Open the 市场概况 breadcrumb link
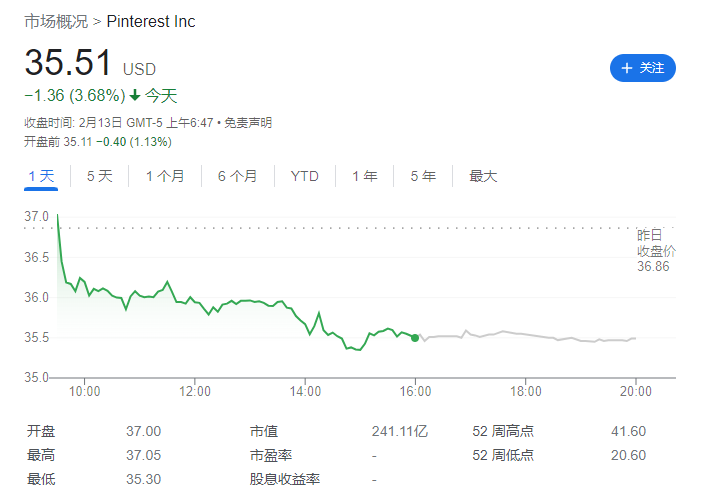Screen dimensions: 717x497 (x=56, y=22)
